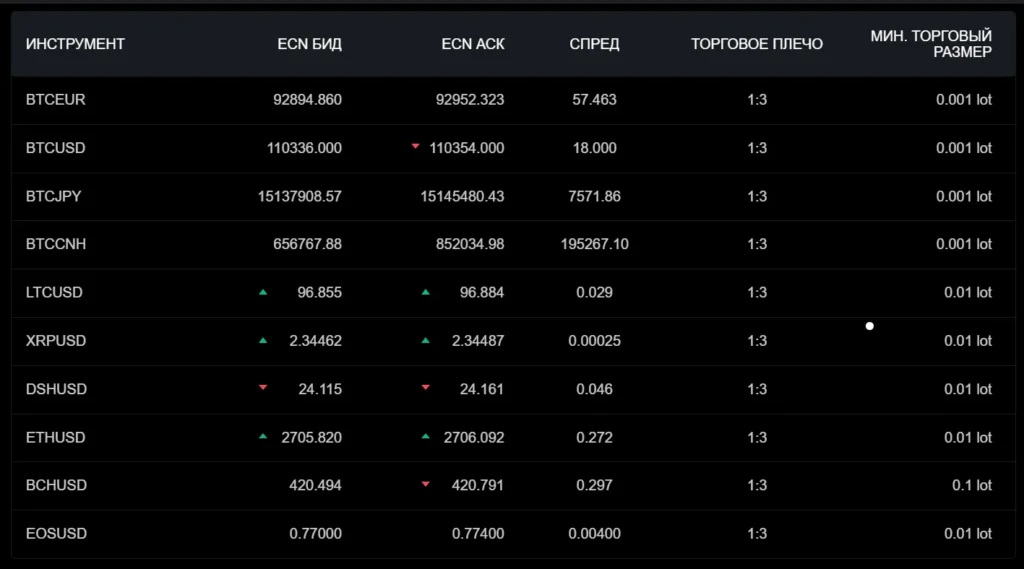This screenshot has height=569, width=1024.
Task: Select the BTCJPY instrument
Action: click(x=54, y=197)
